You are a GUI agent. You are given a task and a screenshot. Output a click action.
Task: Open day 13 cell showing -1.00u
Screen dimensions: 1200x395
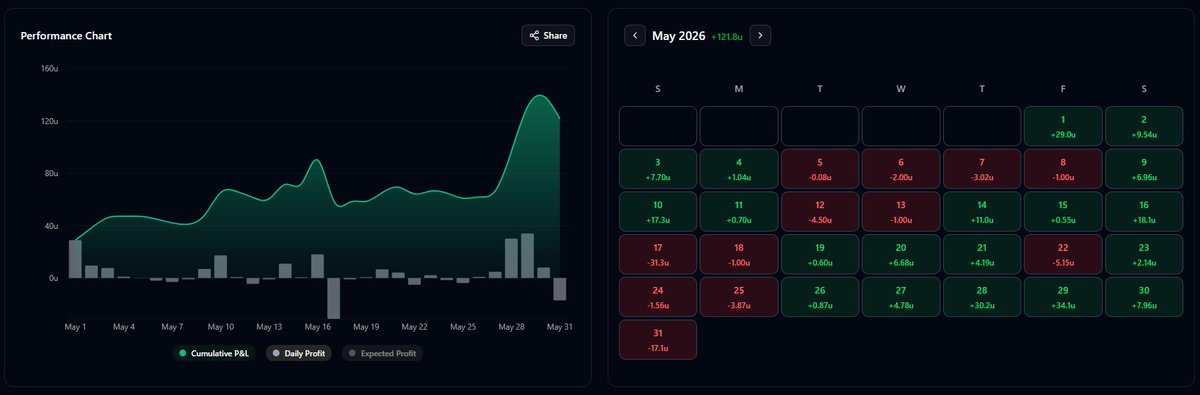(x=901, y=212)
